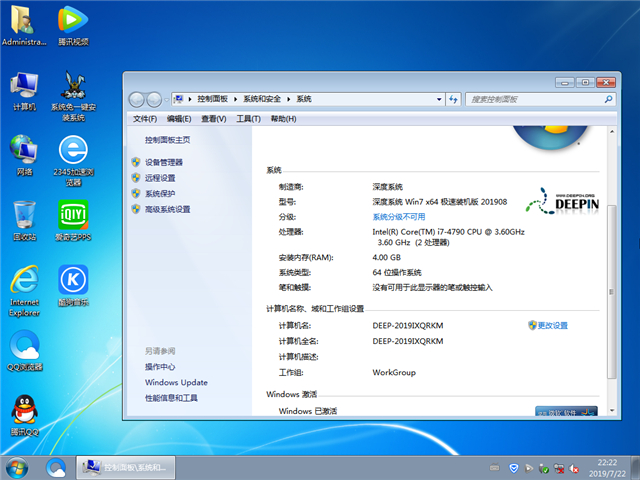Open QQ Browser pinned on the taskbar
640x480 pixels.
pyautogui.click(x=56, y=468)
